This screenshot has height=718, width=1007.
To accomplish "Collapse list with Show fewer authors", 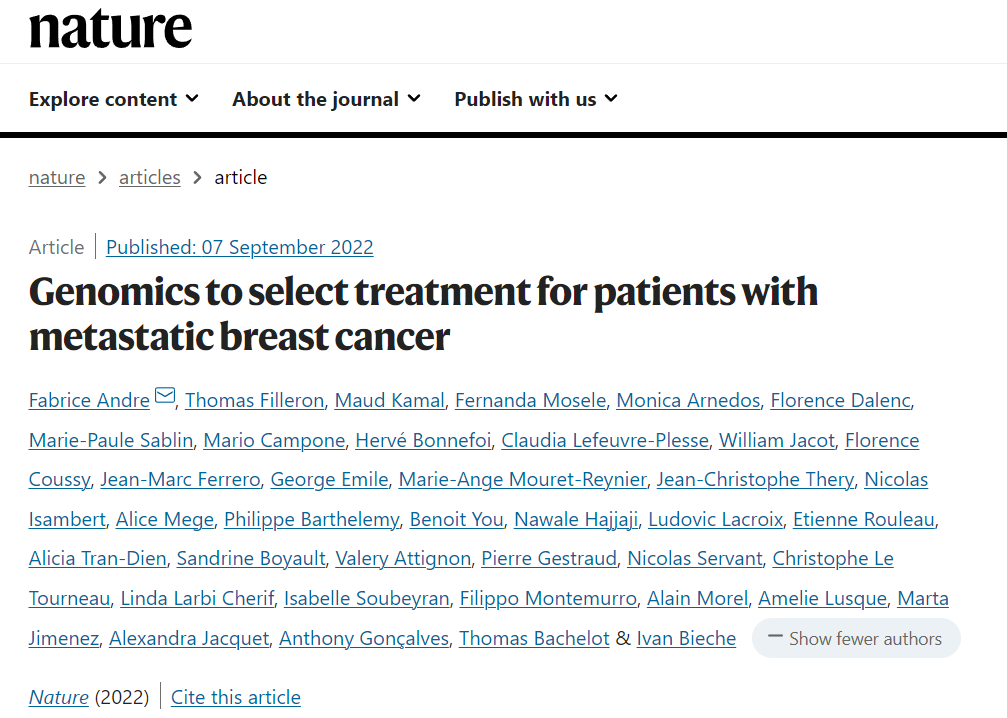I will (x=856, y=638).
